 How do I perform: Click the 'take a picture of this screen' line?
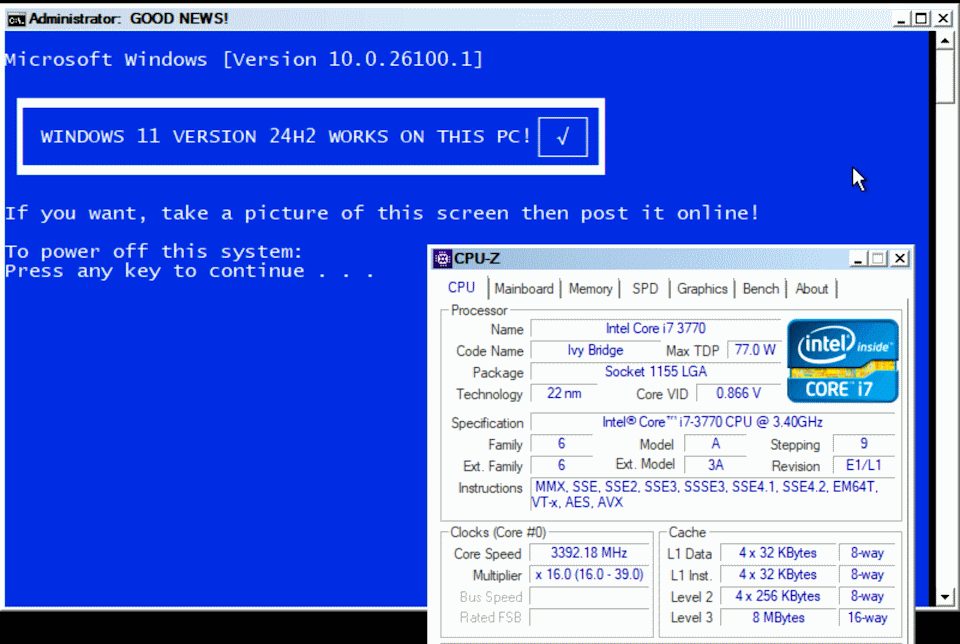tap(382, 213)
